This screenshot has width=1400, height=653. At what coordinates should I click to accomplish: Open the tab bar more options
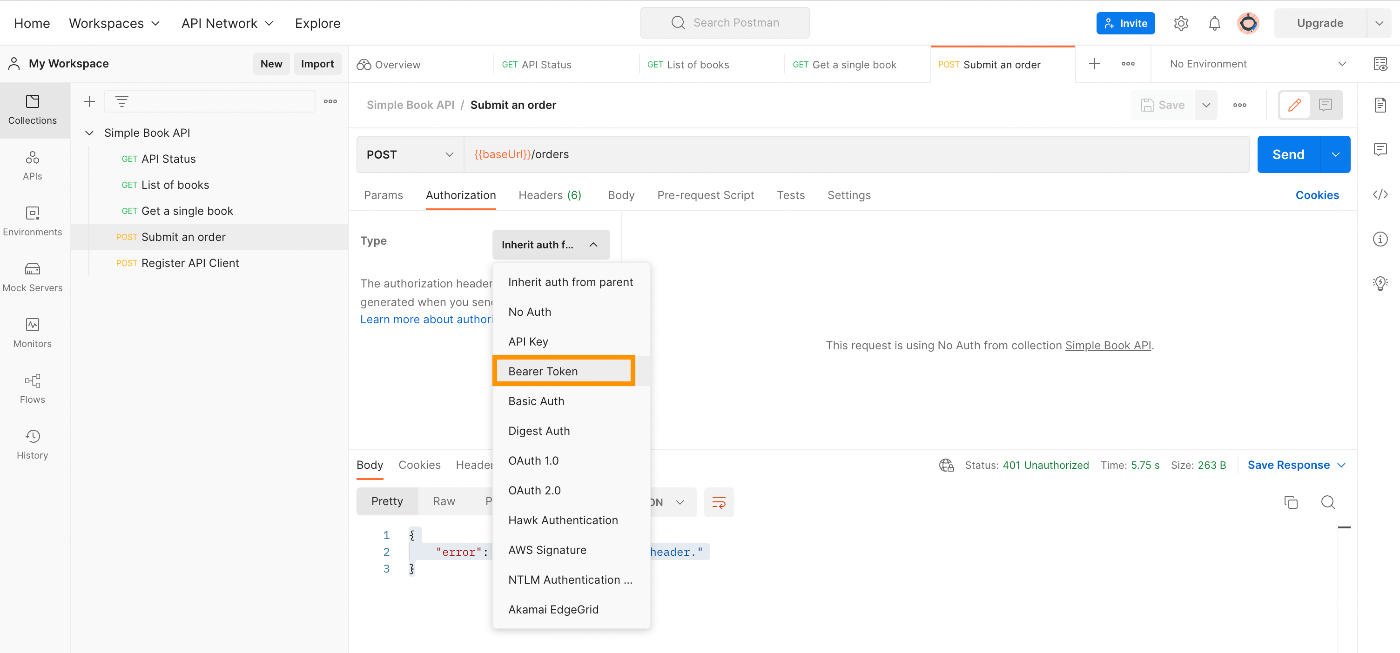pyautogui.click(x=1128, y=64)
